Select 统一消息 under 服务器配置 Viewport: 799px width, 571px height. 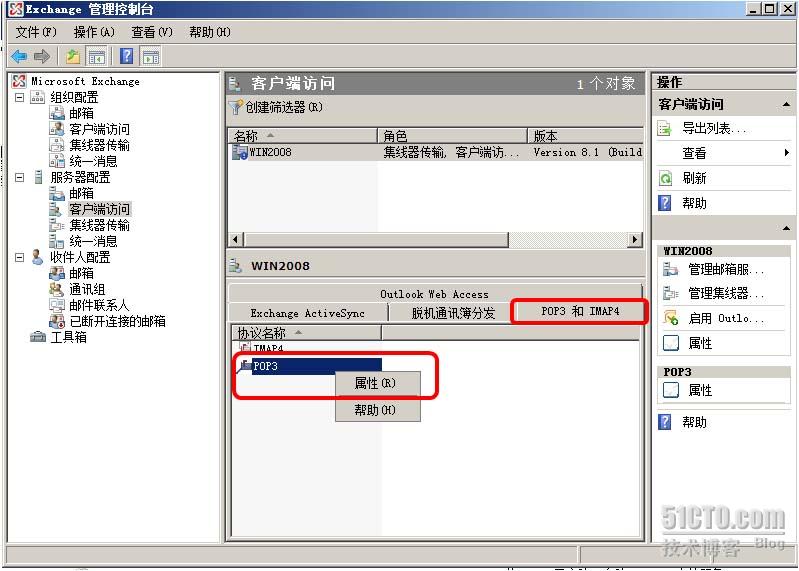coord(93,241)
